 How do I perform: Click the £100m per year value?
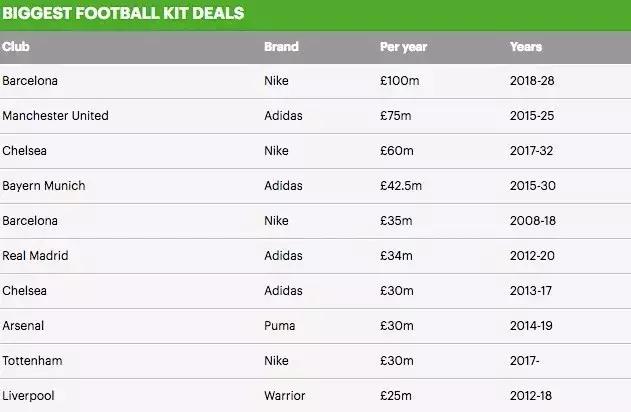(400, 81)
